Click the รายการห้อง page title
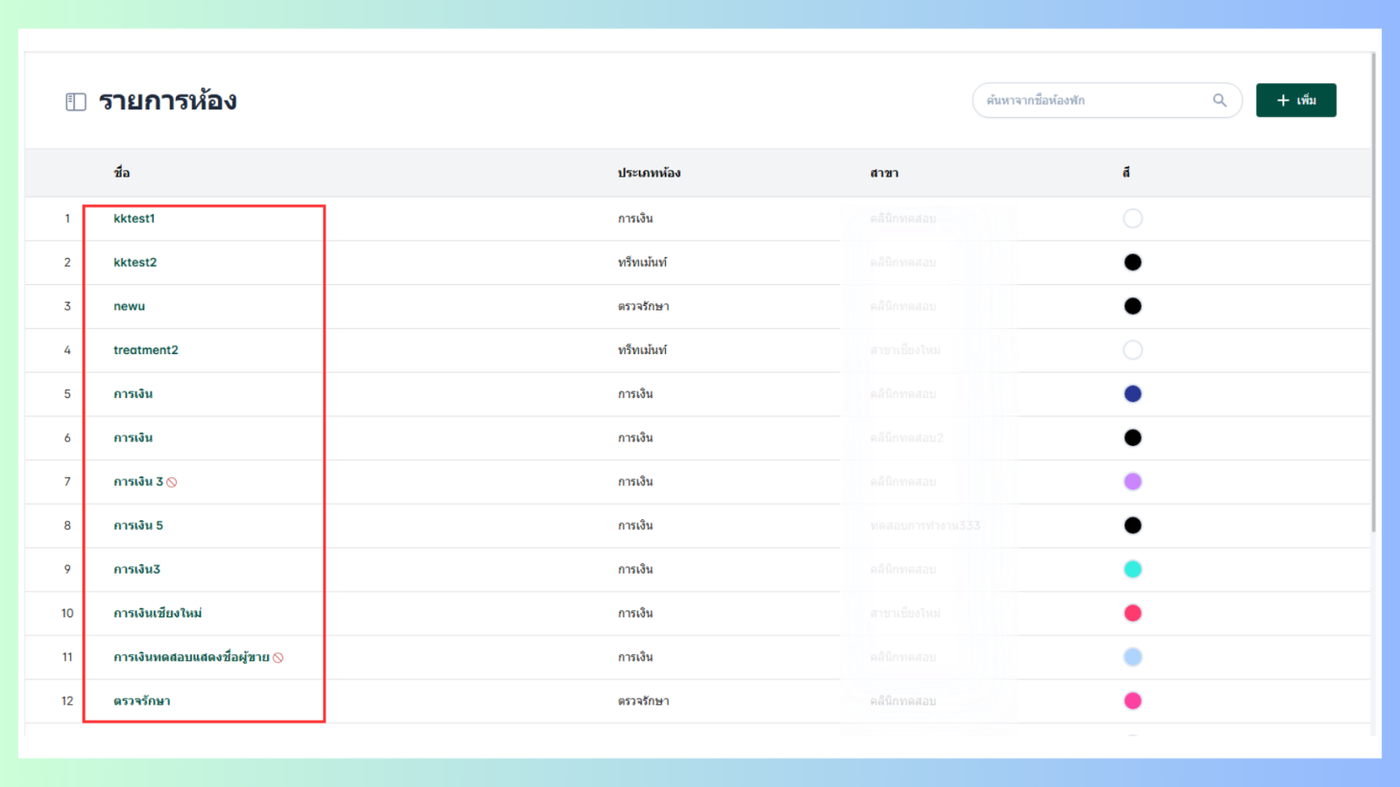 tap(167, 101)
